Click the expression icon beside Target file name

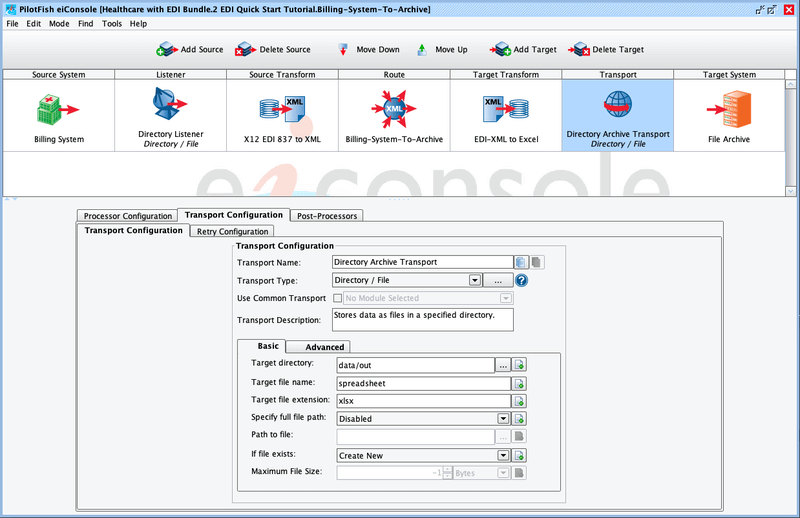click(x=519, y=384)
